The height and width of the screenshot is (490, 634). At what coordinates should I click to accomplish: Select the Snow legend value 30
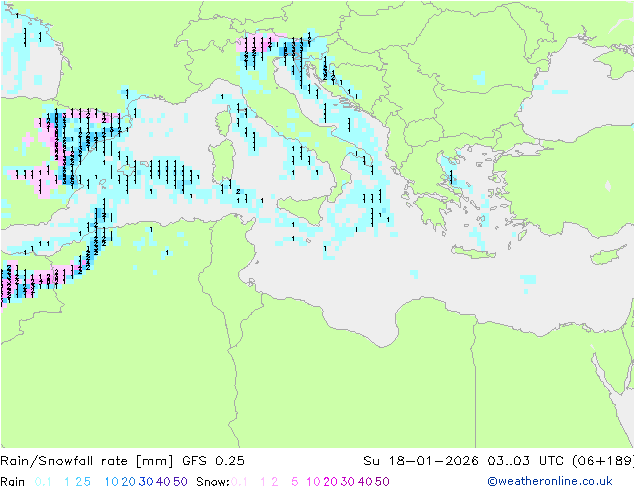347,482
